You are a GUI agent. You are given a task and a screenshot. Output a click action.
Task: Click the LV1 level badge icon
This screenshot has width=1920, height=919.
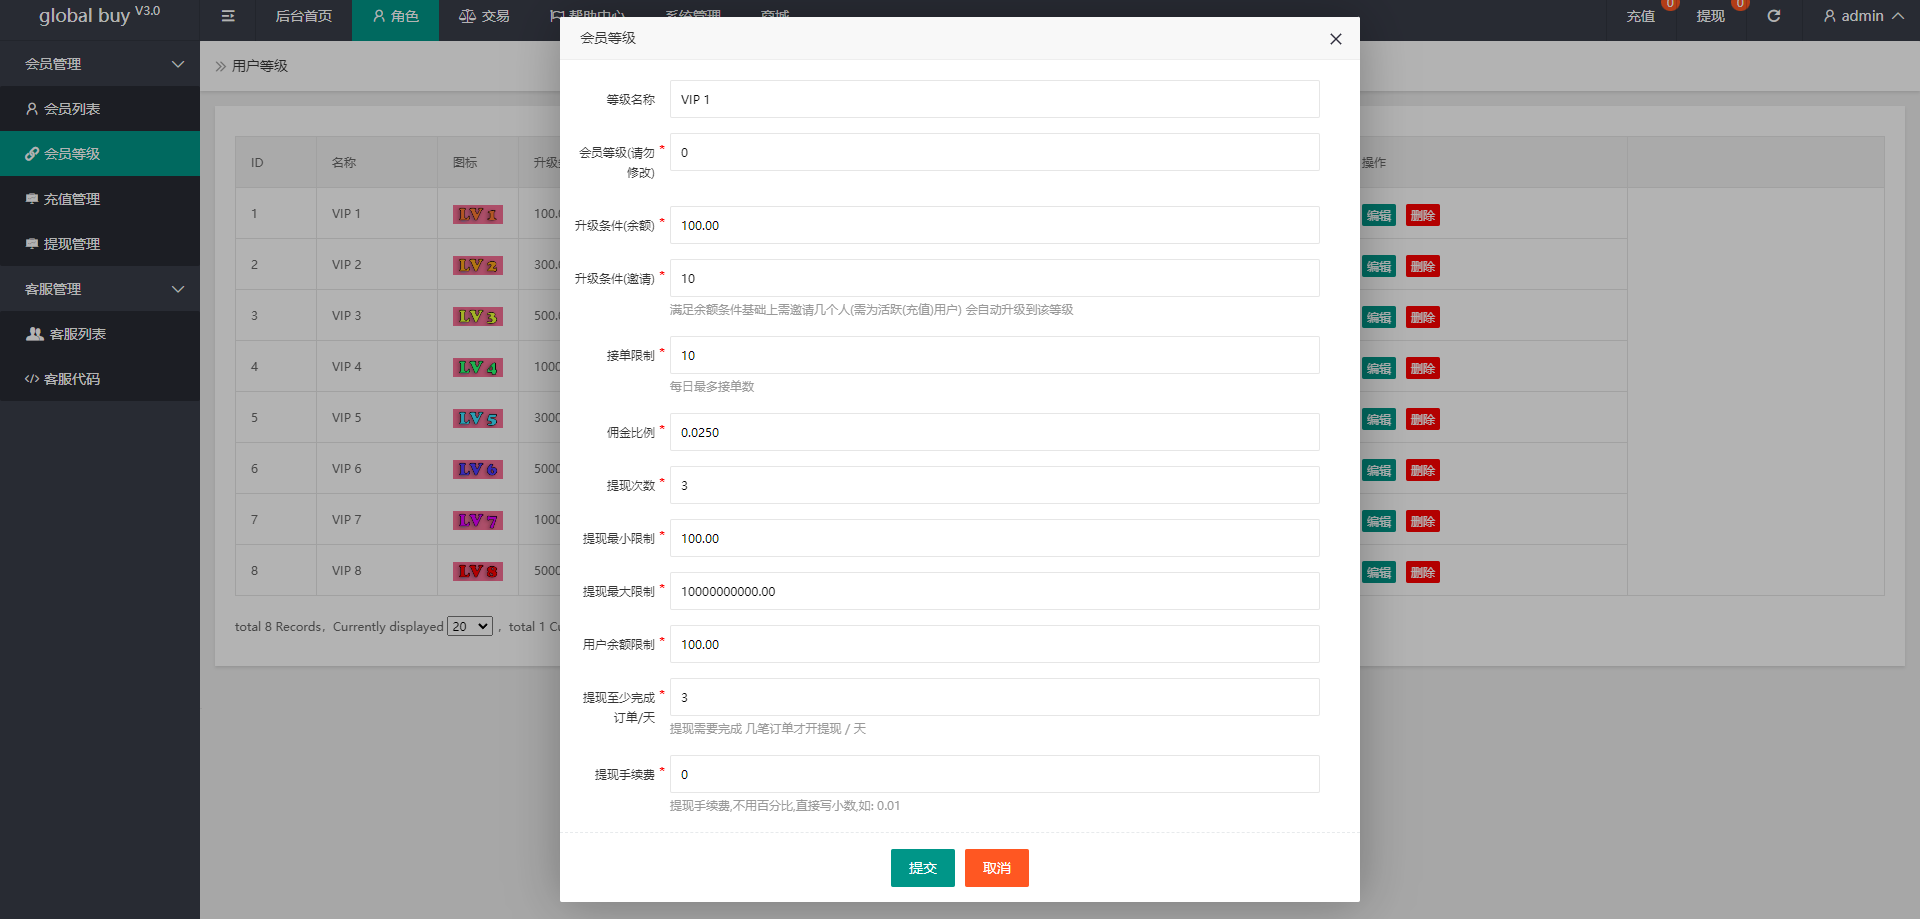pos(477,214)
